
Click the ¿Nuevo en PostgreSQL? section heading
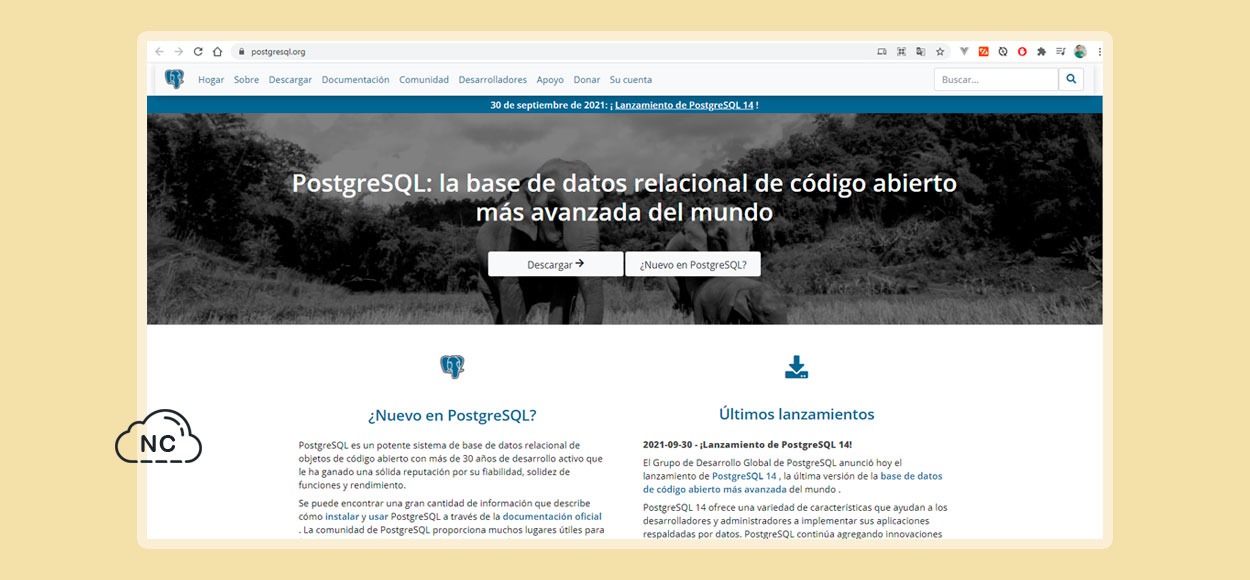[x=452, y=416]
